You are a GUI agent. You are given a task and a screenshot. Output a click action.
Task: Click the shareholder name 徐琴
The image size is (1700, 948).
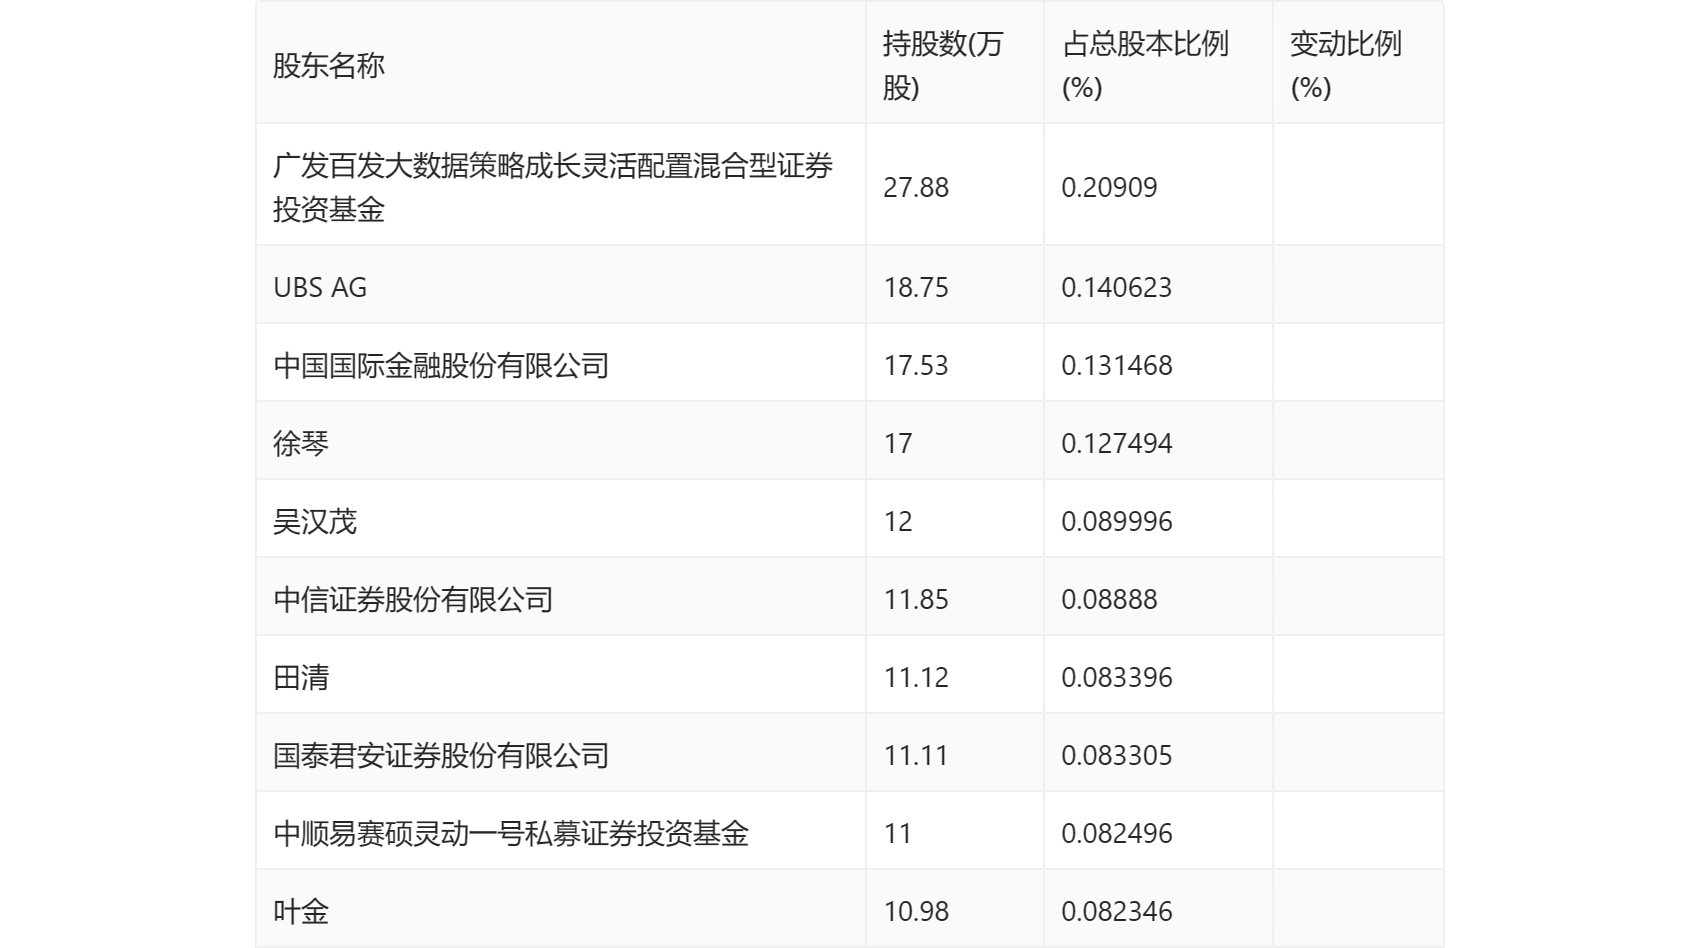[x=301, y=443]
